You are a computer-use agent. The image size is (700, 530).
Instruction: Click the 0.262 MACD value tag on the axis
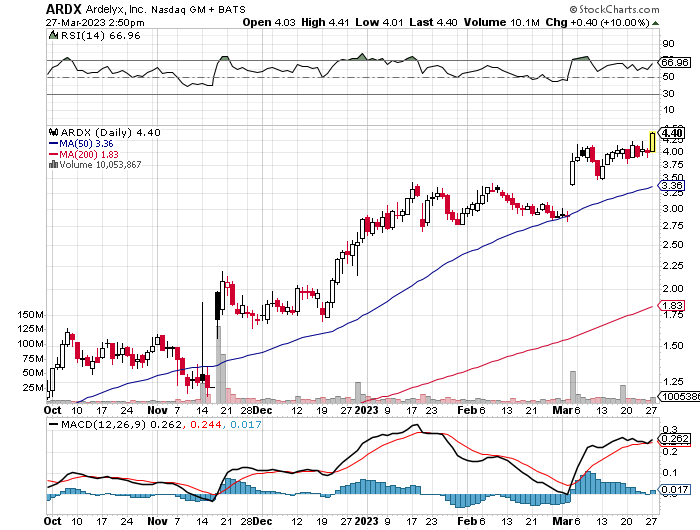pyautogui.click(x=675, y=439)
